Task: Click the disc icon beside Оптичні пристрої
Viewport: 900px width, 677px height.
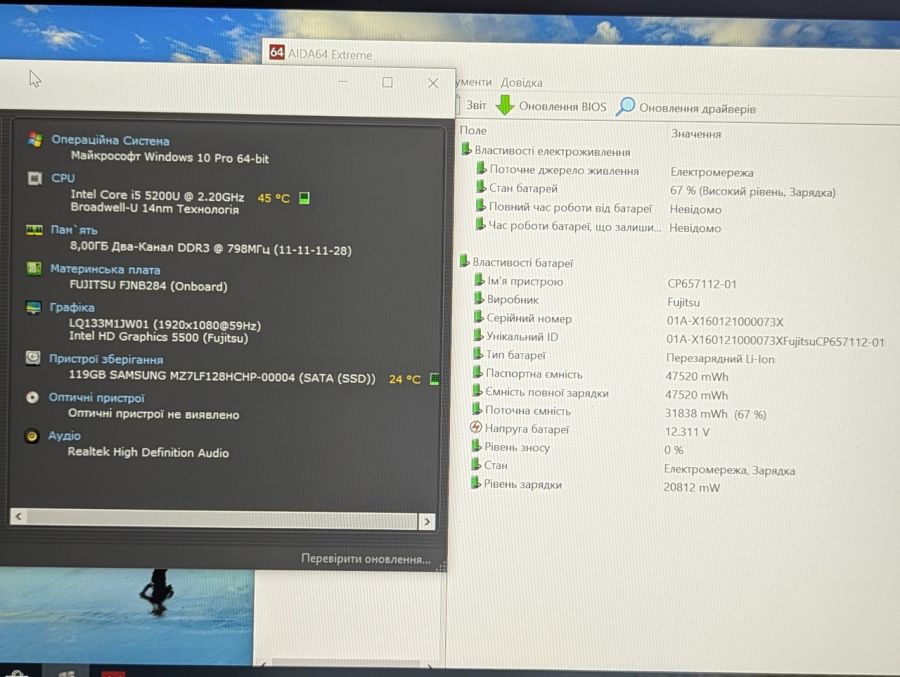Action: 33,397
